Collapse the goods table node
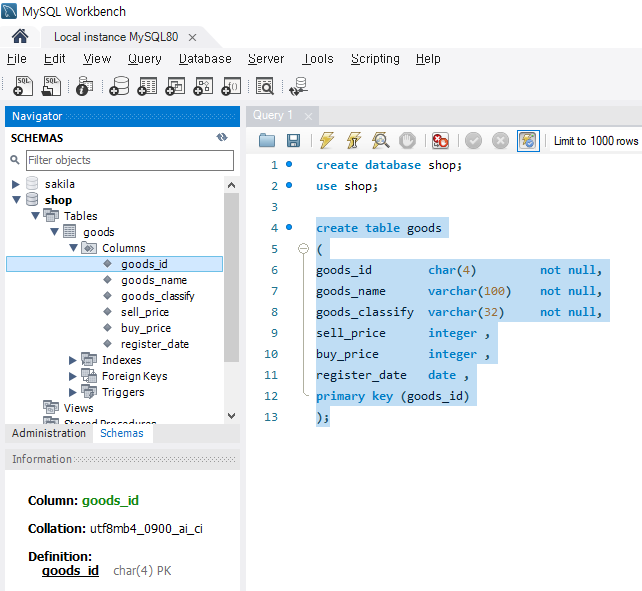This screenshot has width=642, height=591. pyautogui.click(x=54, y=232)
